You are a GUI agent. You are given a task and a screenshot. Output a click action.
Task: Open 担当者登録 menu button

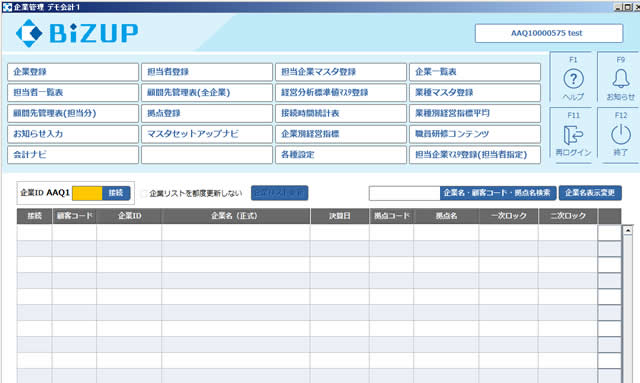click(x=207, y=72)
